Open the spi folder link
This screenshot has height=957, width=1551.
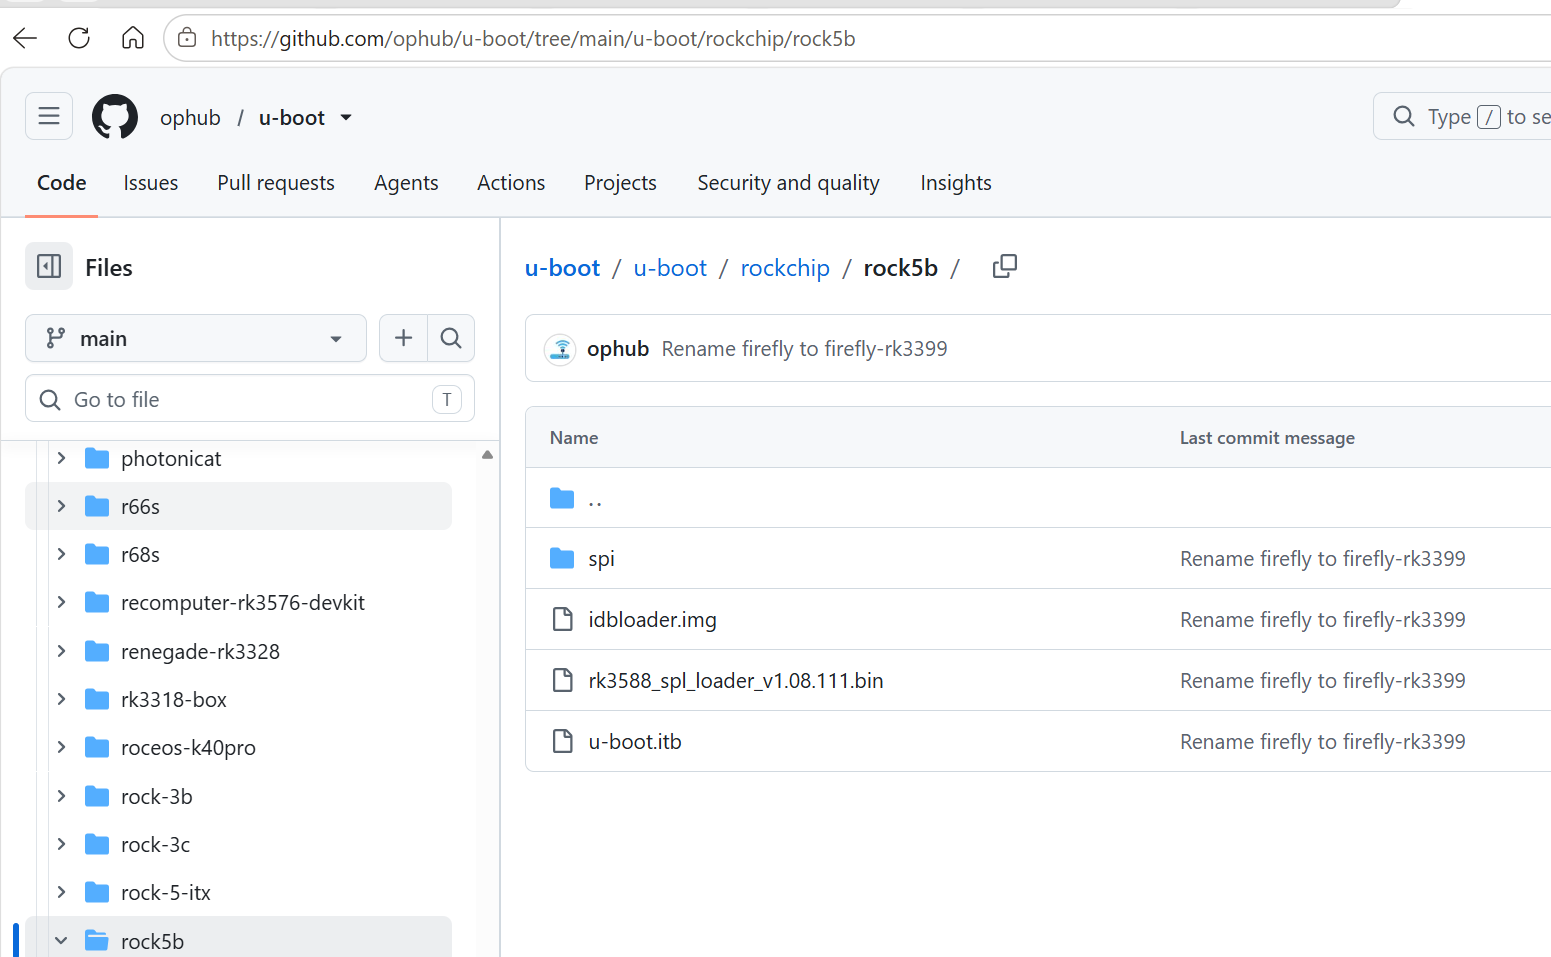point(601,559)
